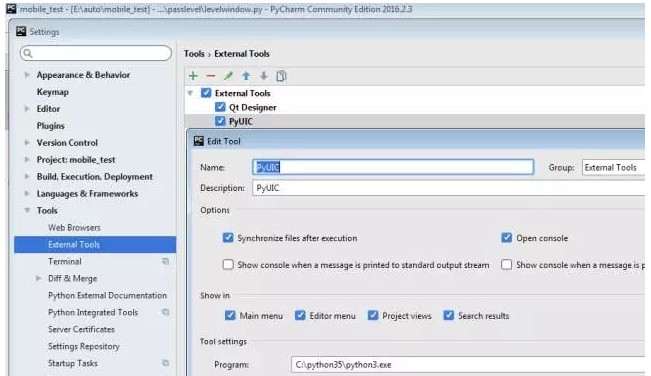This screenshot has height=376, width=651.
Task: Uncheck the Open console option
Action: [x=507, y=238]
